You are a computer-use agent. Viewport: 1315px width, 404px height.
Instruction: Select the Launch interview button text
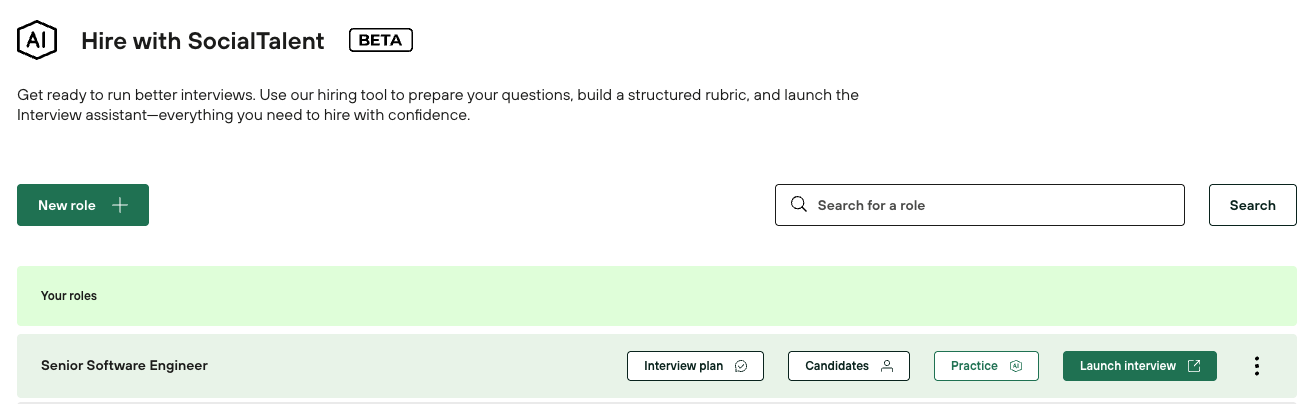coord(1127,366)
